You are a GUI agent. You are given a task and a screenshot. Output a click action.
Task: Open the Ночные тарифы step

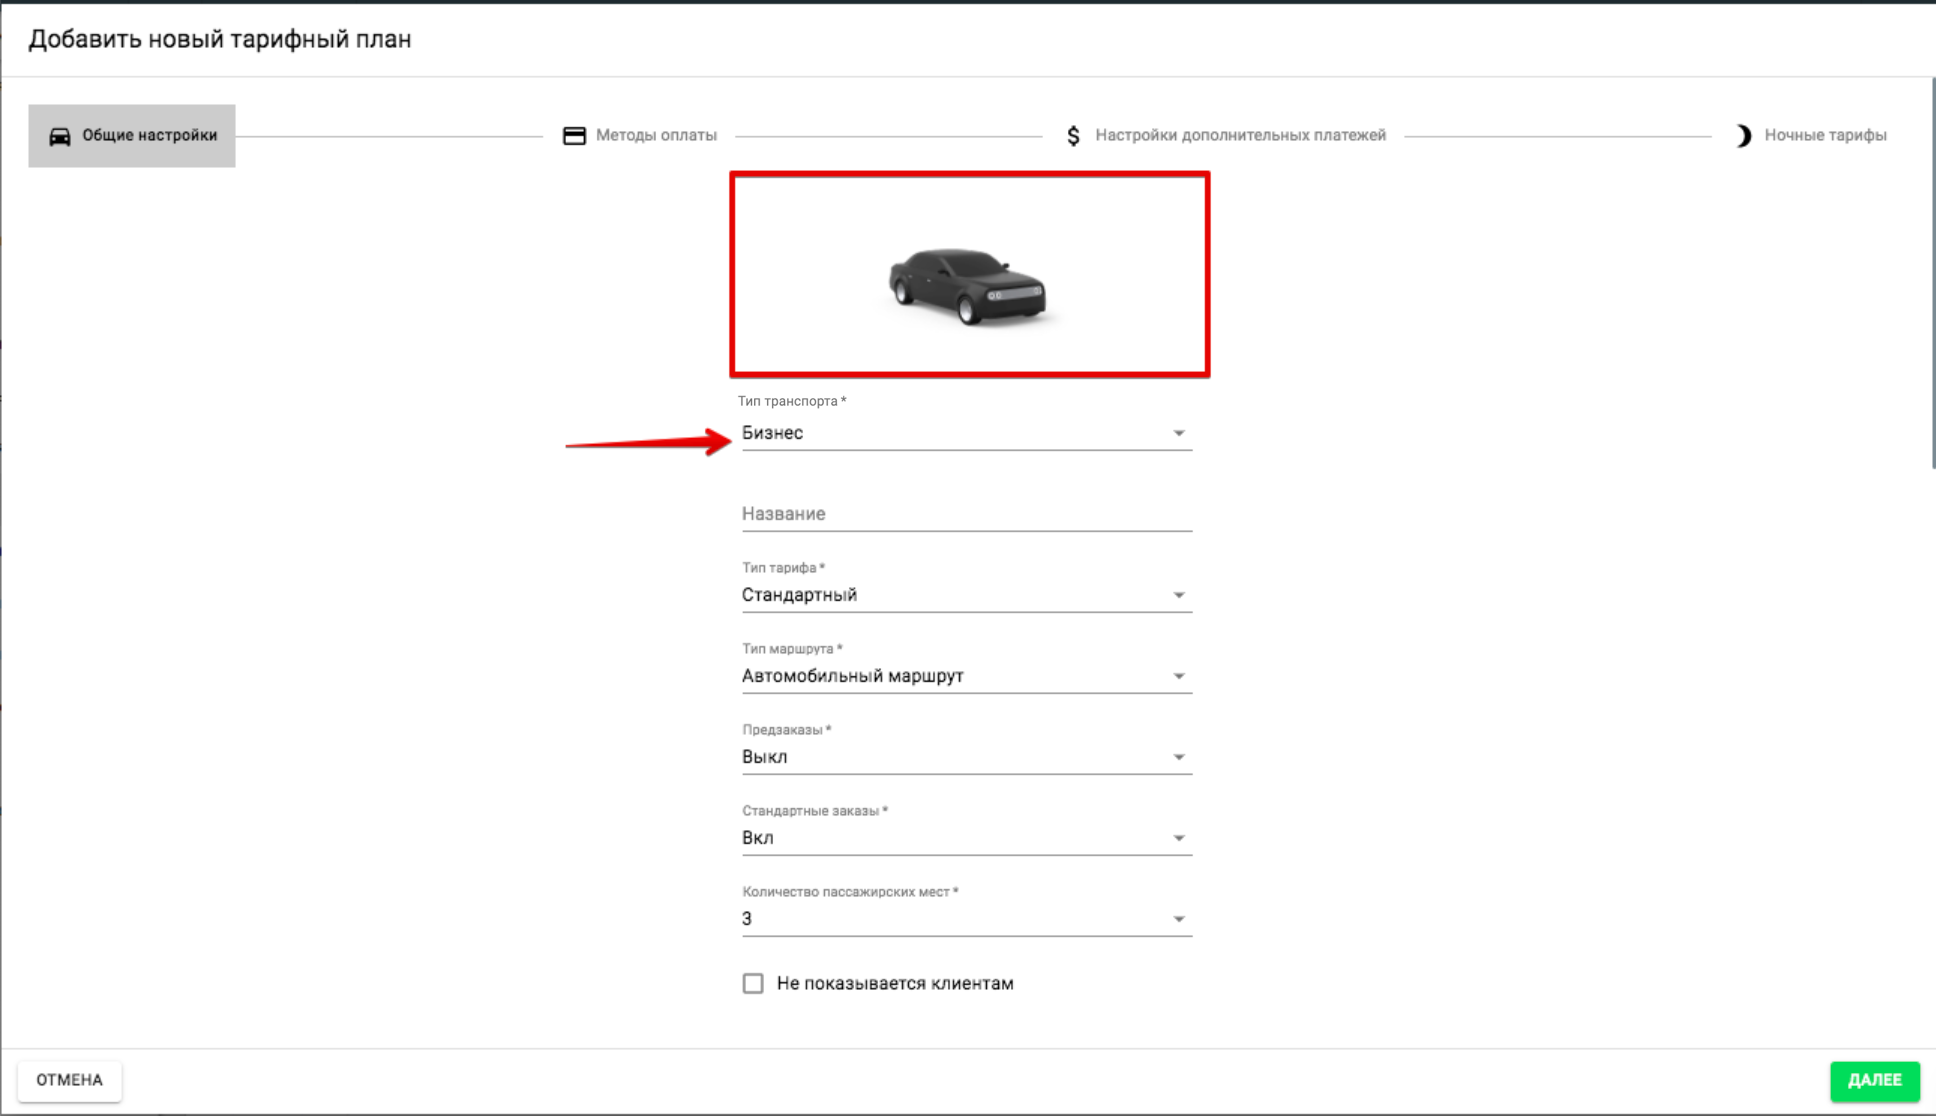1824,136
